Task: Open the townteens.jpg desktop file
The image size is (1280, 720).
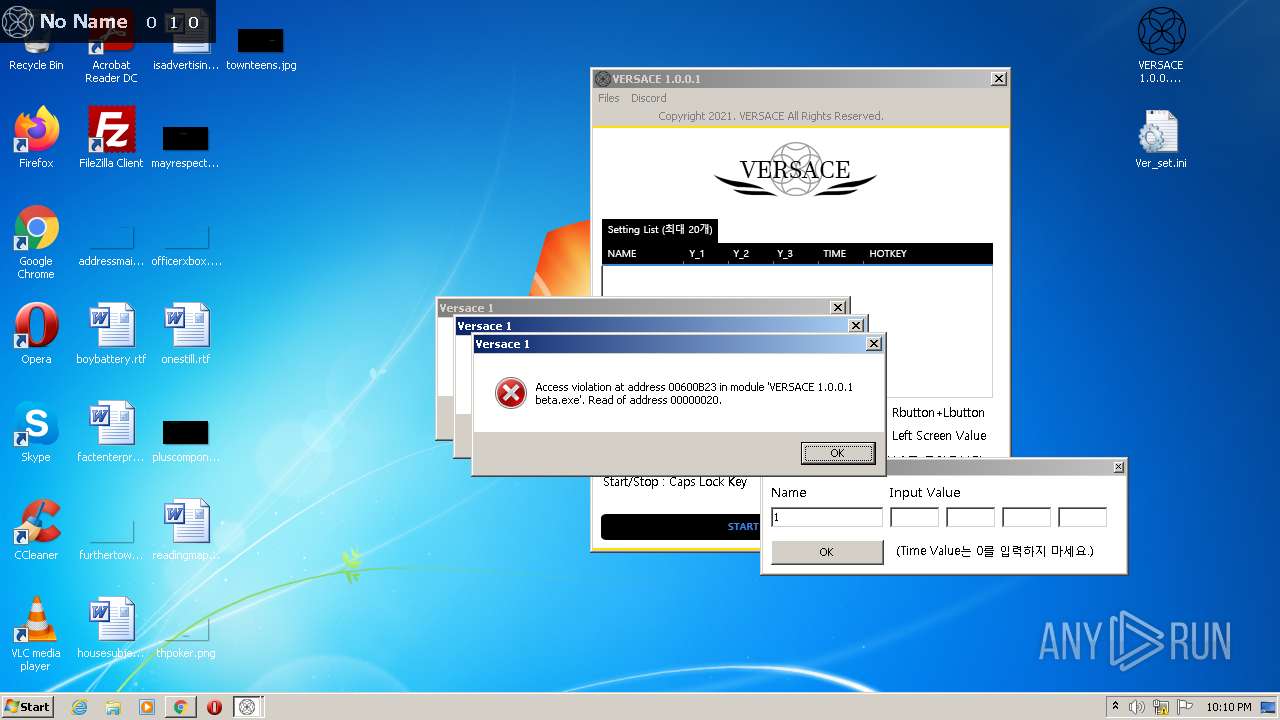Action: (261, 50)
